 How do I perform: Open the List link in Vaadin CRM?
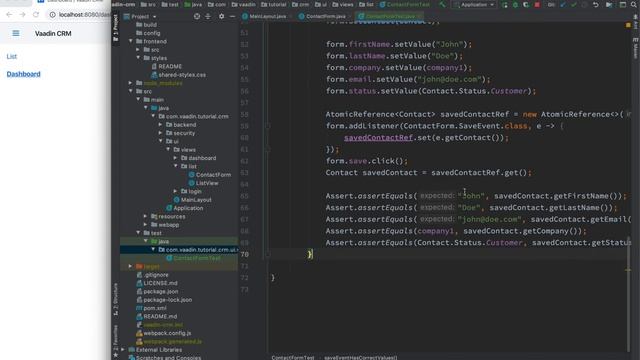[x=11, y=56]
